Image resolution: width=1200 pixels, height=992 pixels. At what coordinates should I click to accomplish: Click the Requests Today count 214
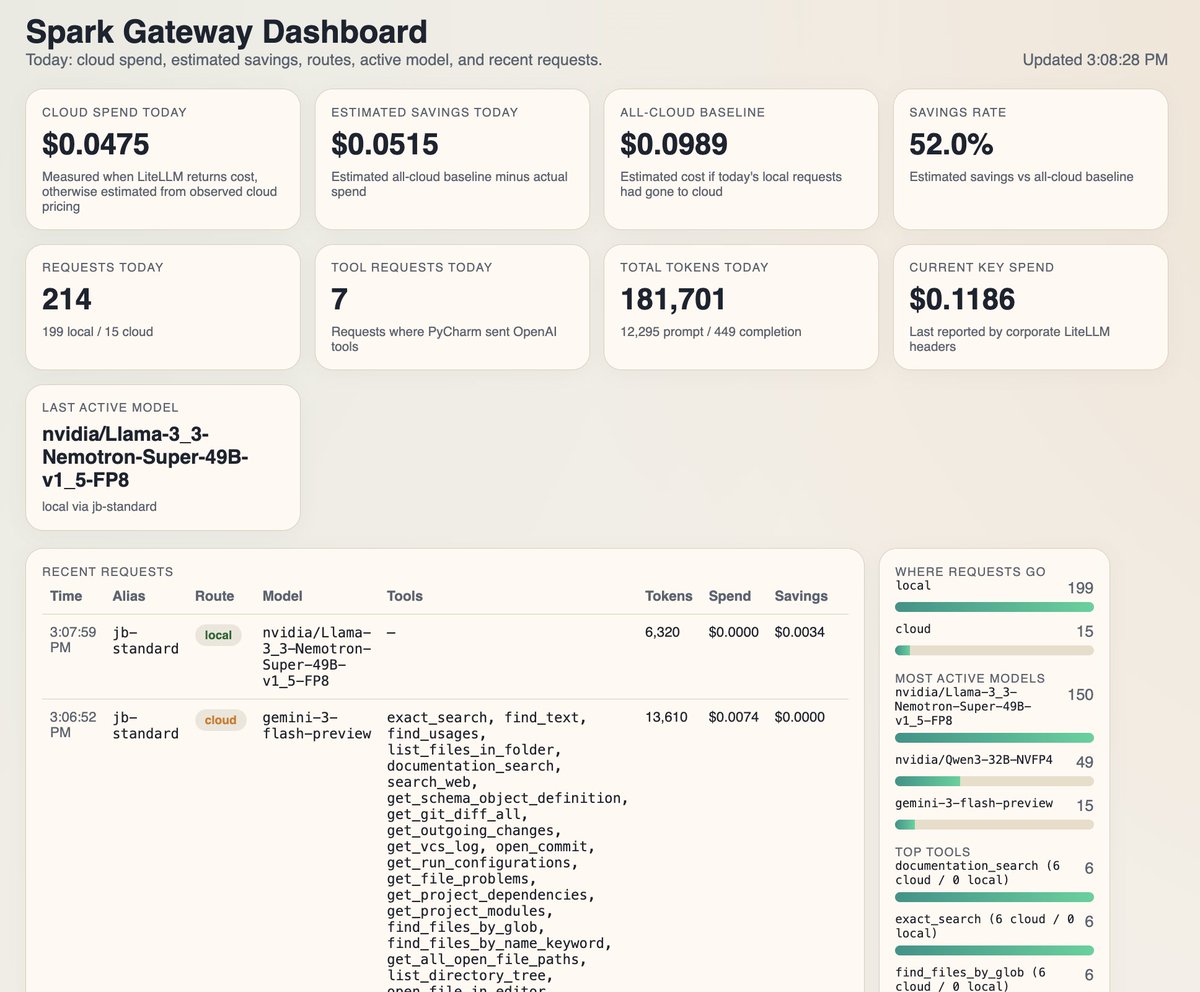[67, 299]
